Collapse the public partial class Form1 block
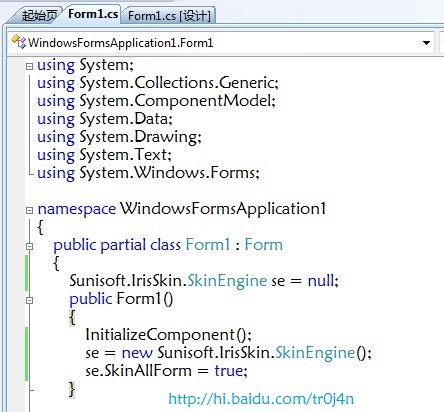The width and height of the screenshot is (444, 412). point(30,246)
